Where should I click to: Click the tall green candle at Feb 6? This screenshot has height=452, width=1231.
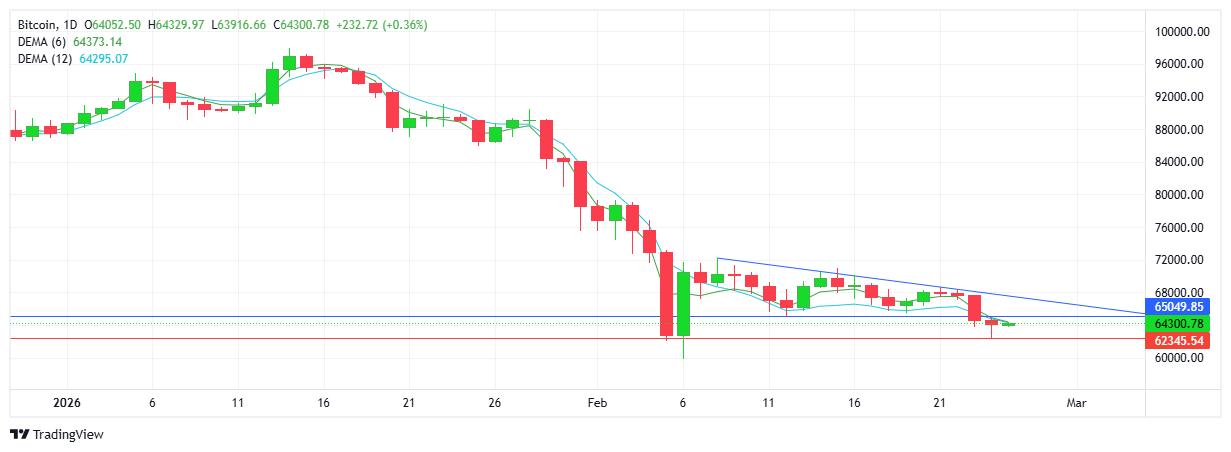(684, 304)
